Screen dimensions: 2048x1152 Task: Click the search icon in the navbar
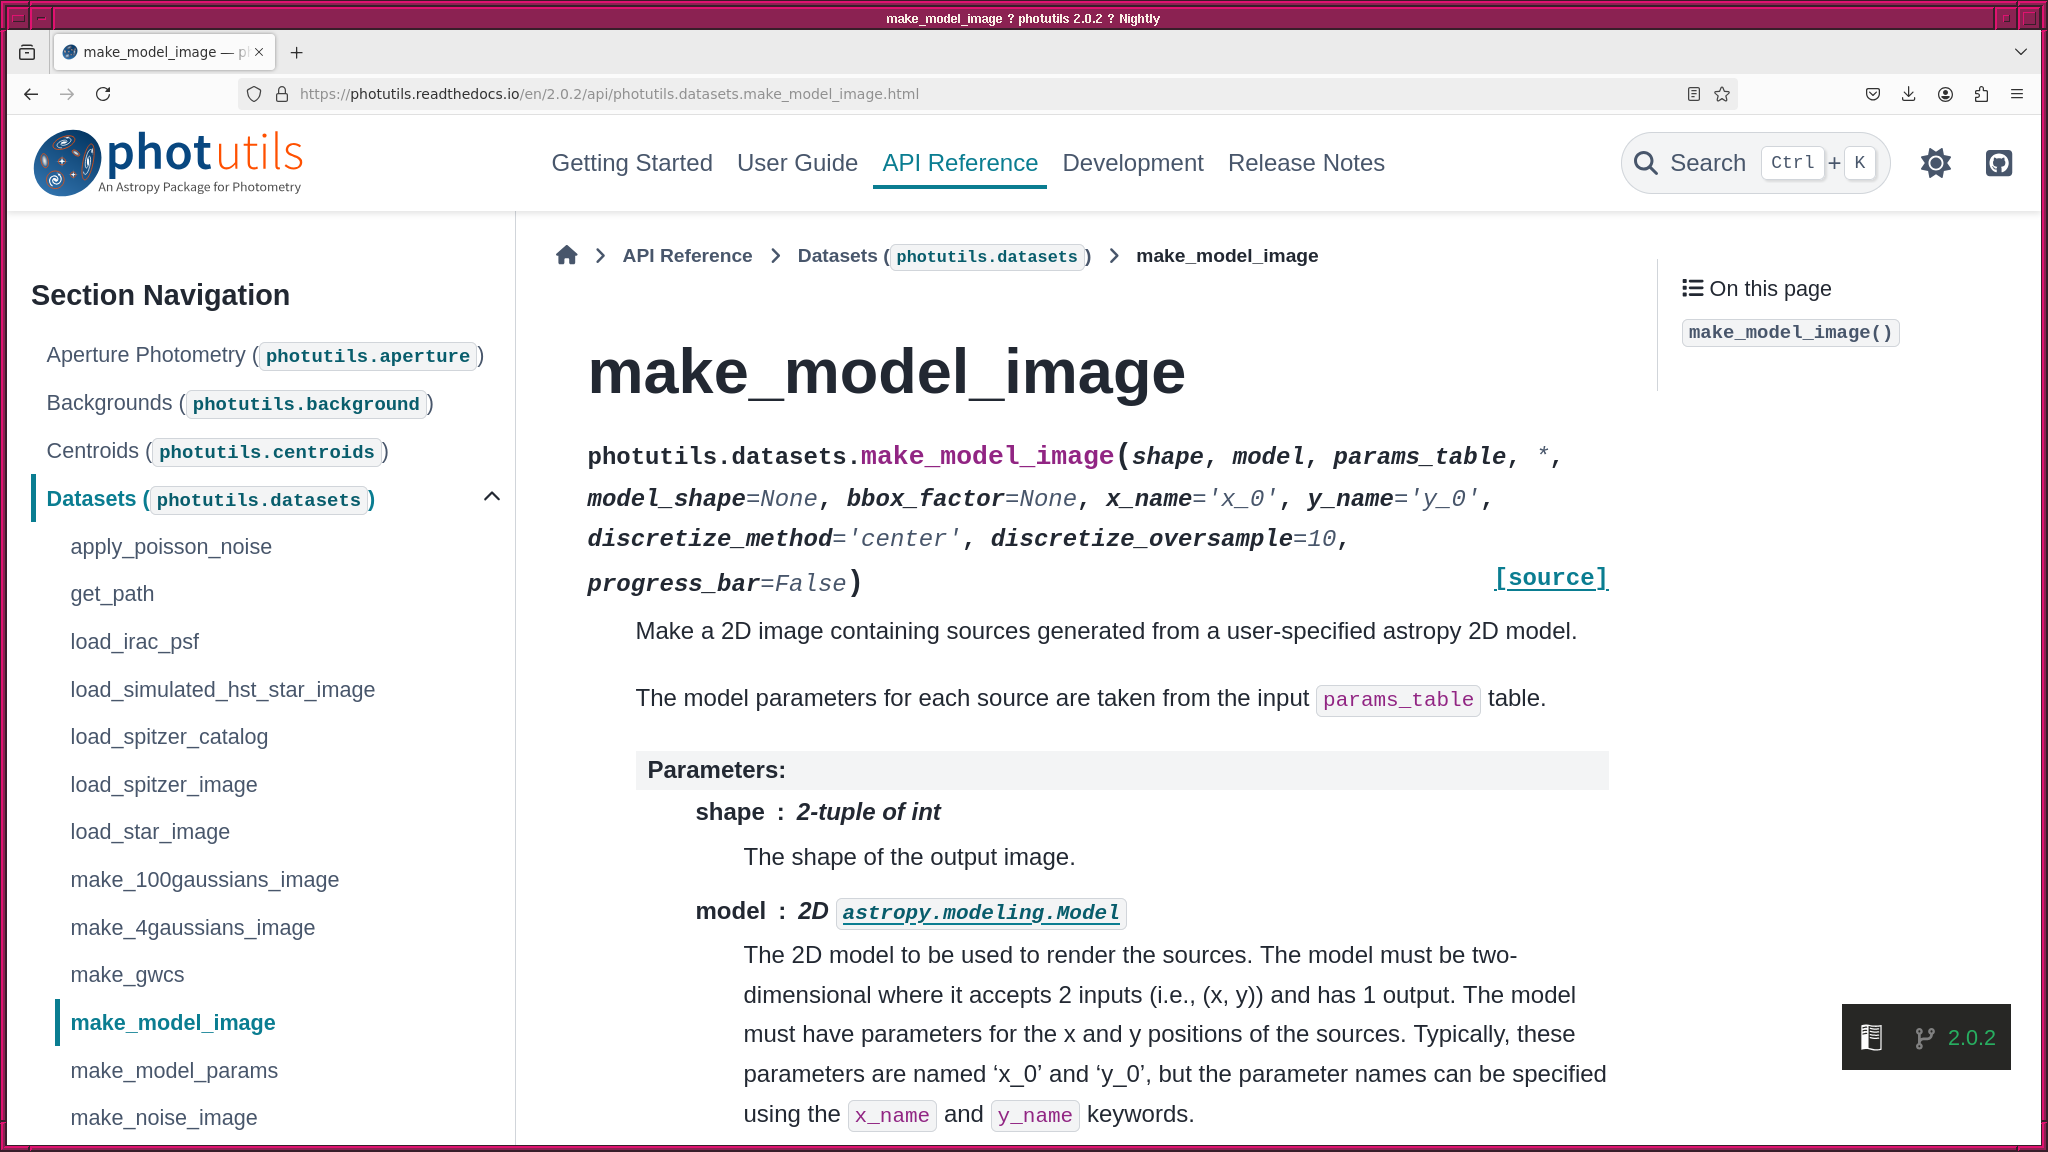point(1646,163)
